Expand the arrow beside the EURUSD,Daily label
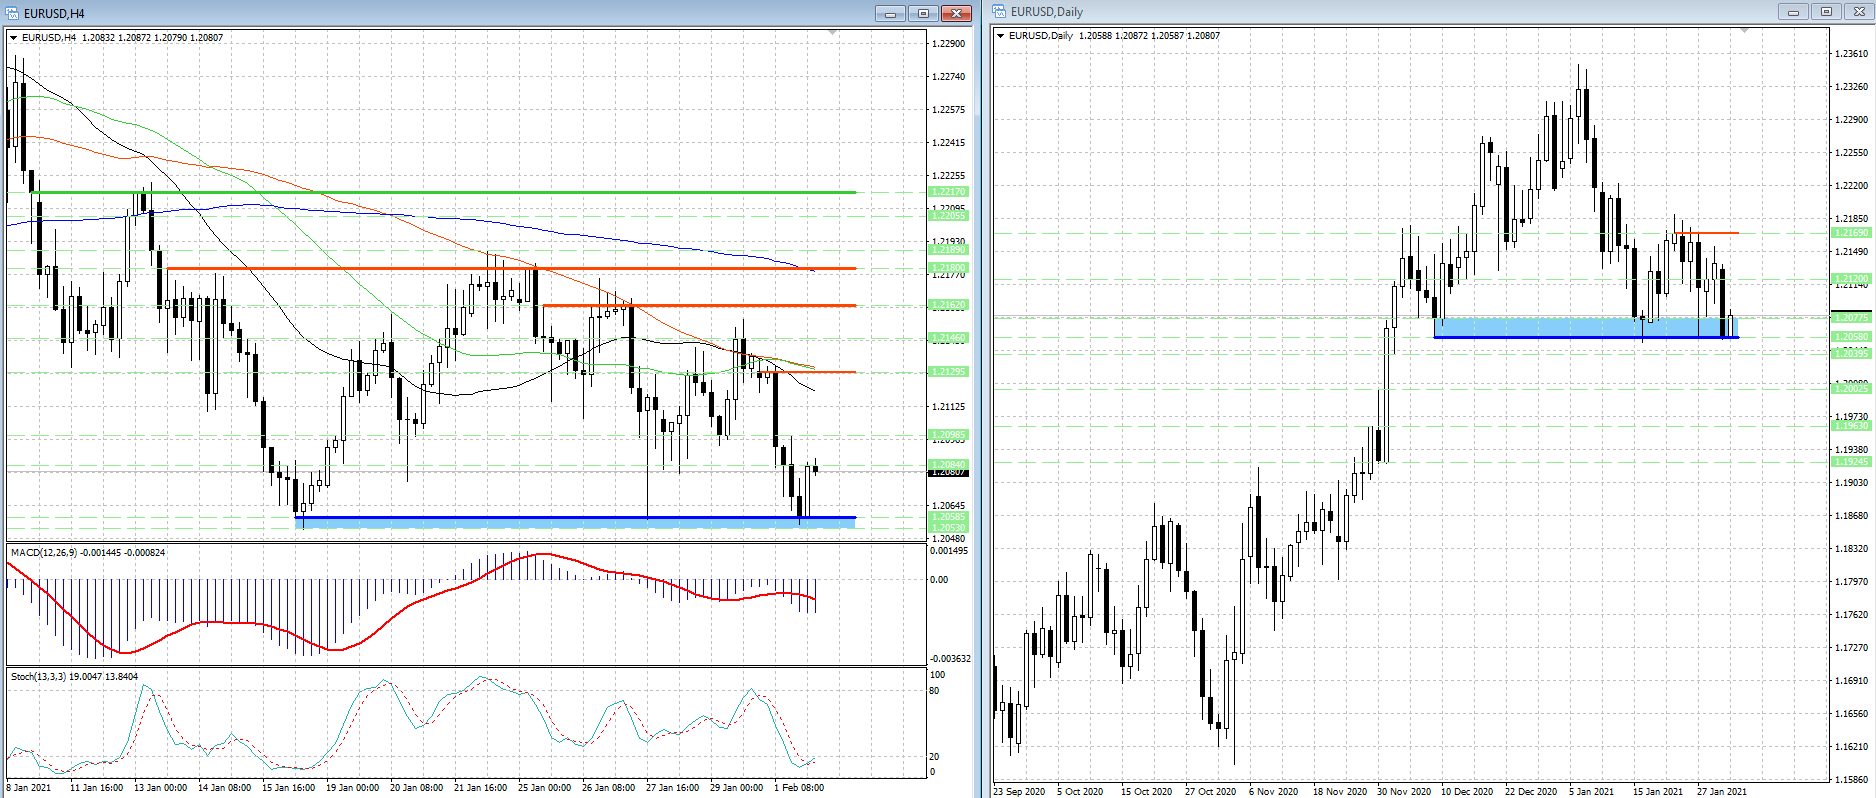Screen dimensions: 1876x798 1000,36
